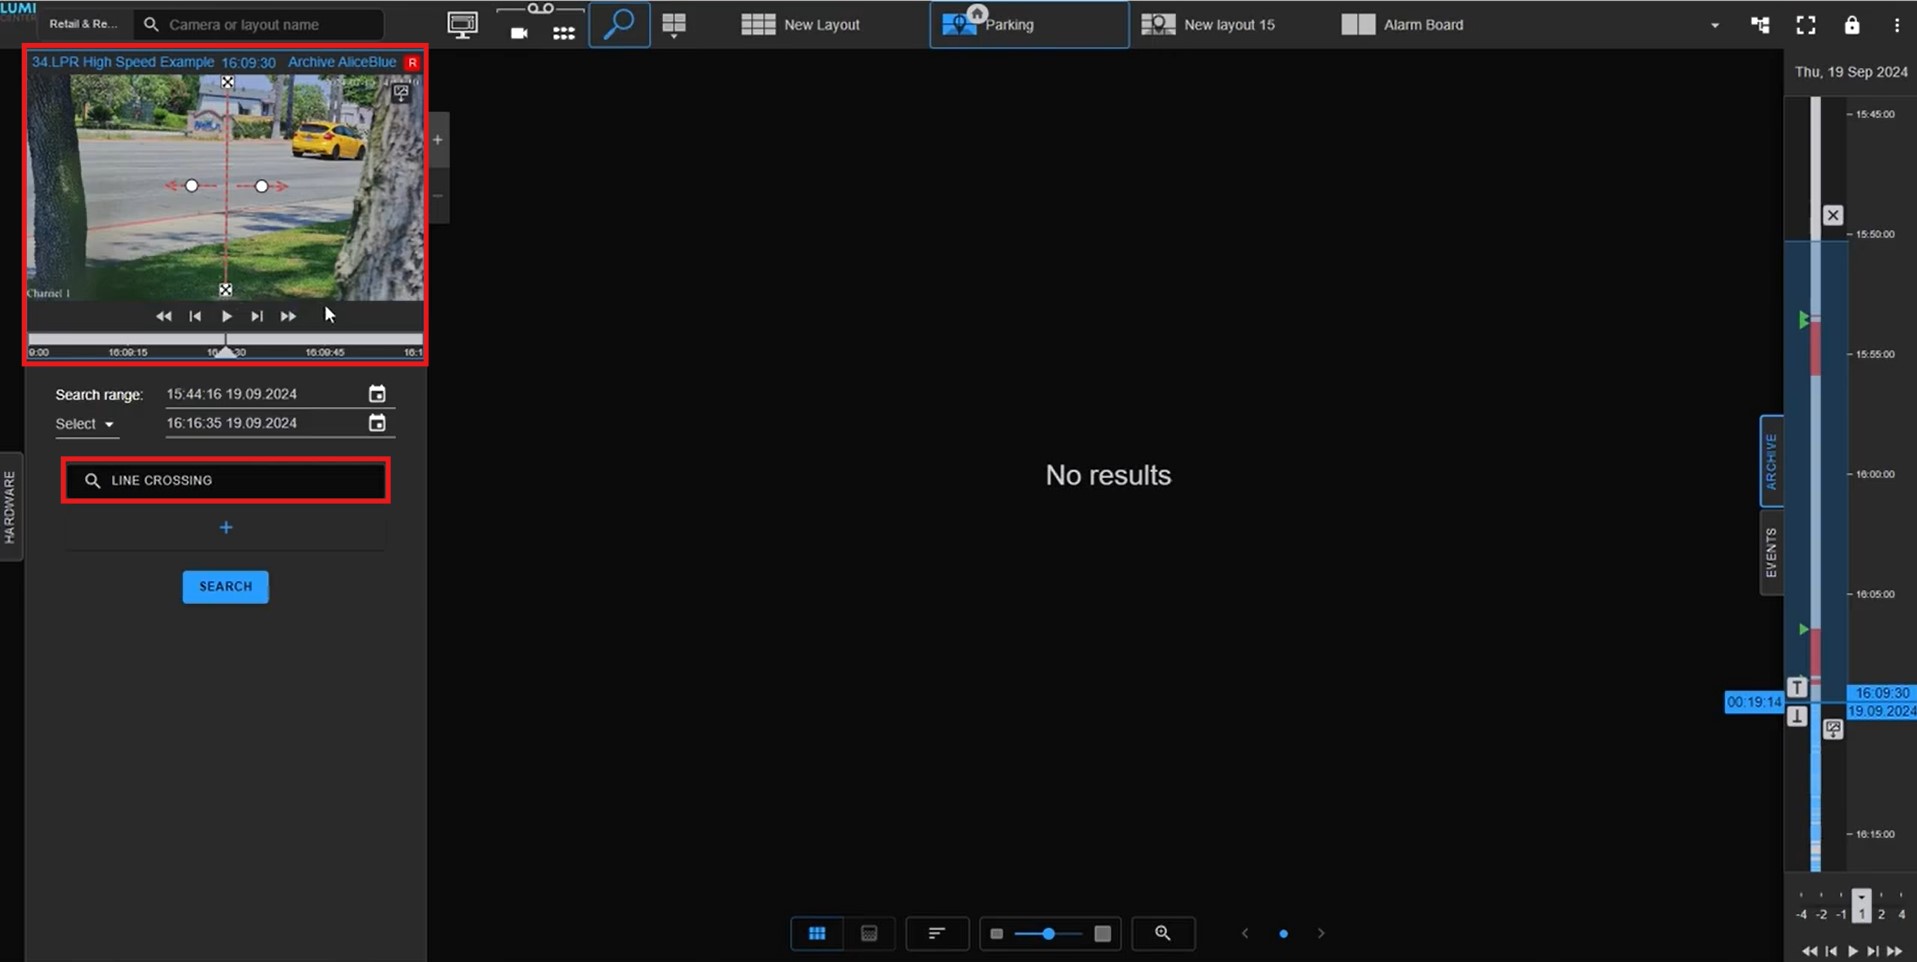Click the zoom magnifier button in bottom toolbar

tap(1162, 933)
